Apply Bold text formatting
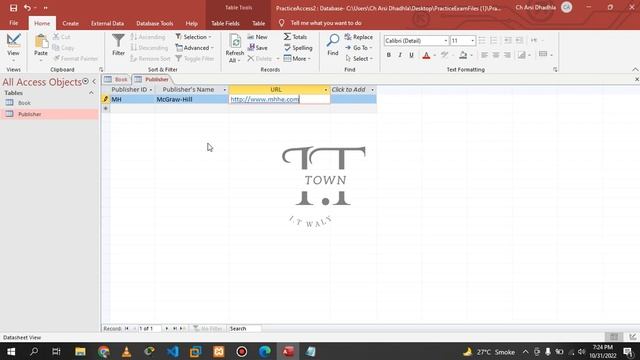 point(389,55)
